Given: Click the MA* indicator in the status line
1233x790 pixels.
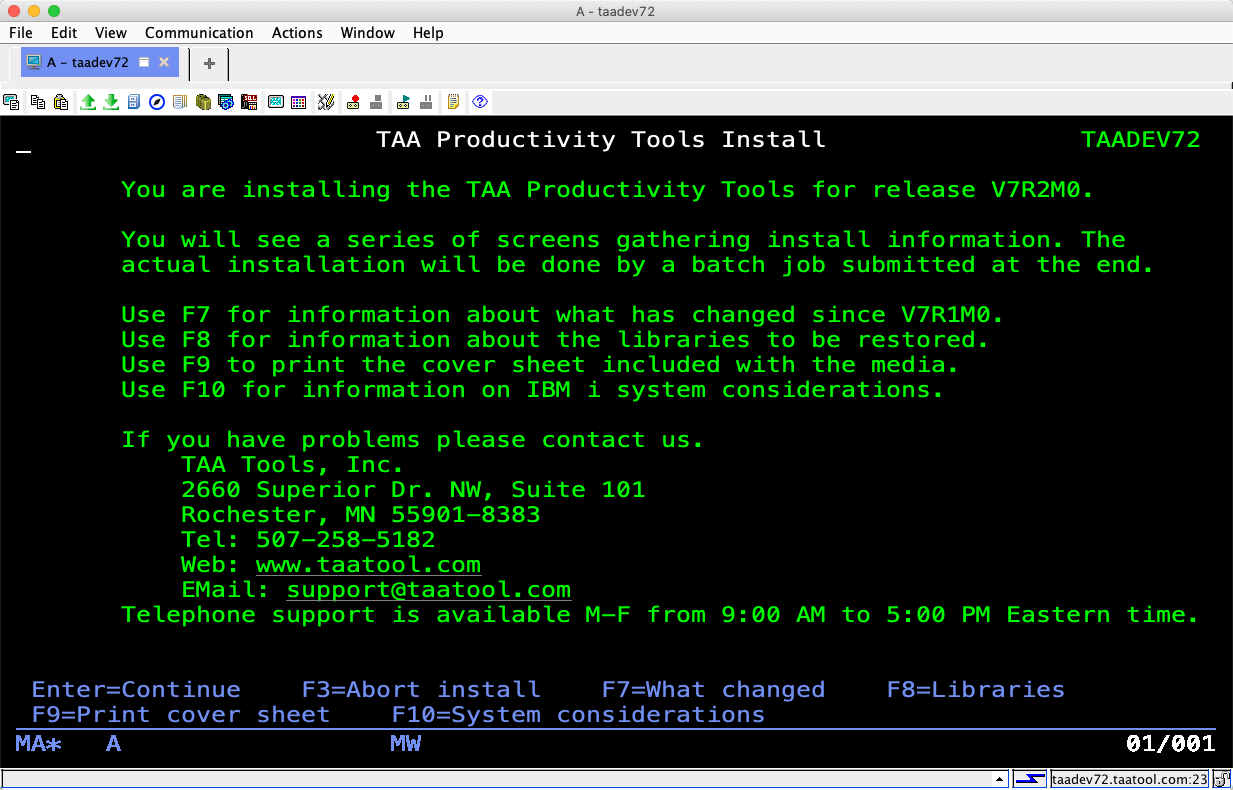Looking at the screenshot, I should tap(39, 744).
